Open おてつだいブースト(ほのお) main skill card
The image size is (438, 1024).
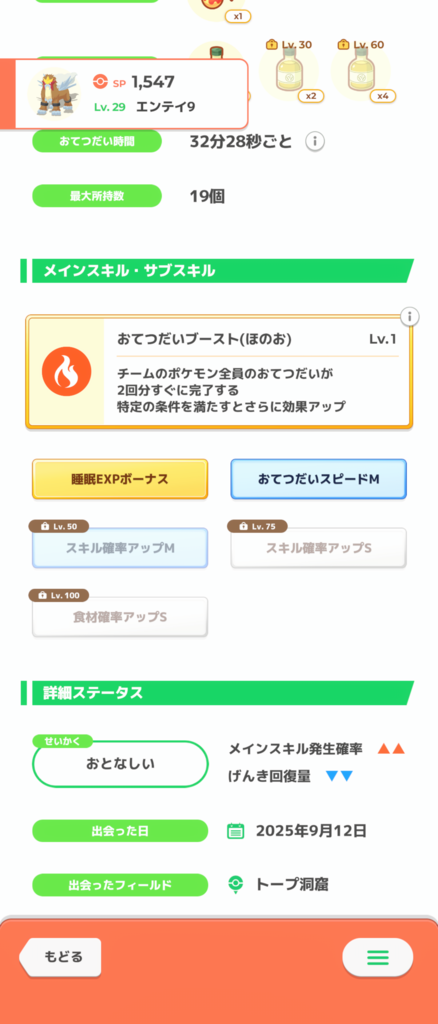click(x=219, y=372)
